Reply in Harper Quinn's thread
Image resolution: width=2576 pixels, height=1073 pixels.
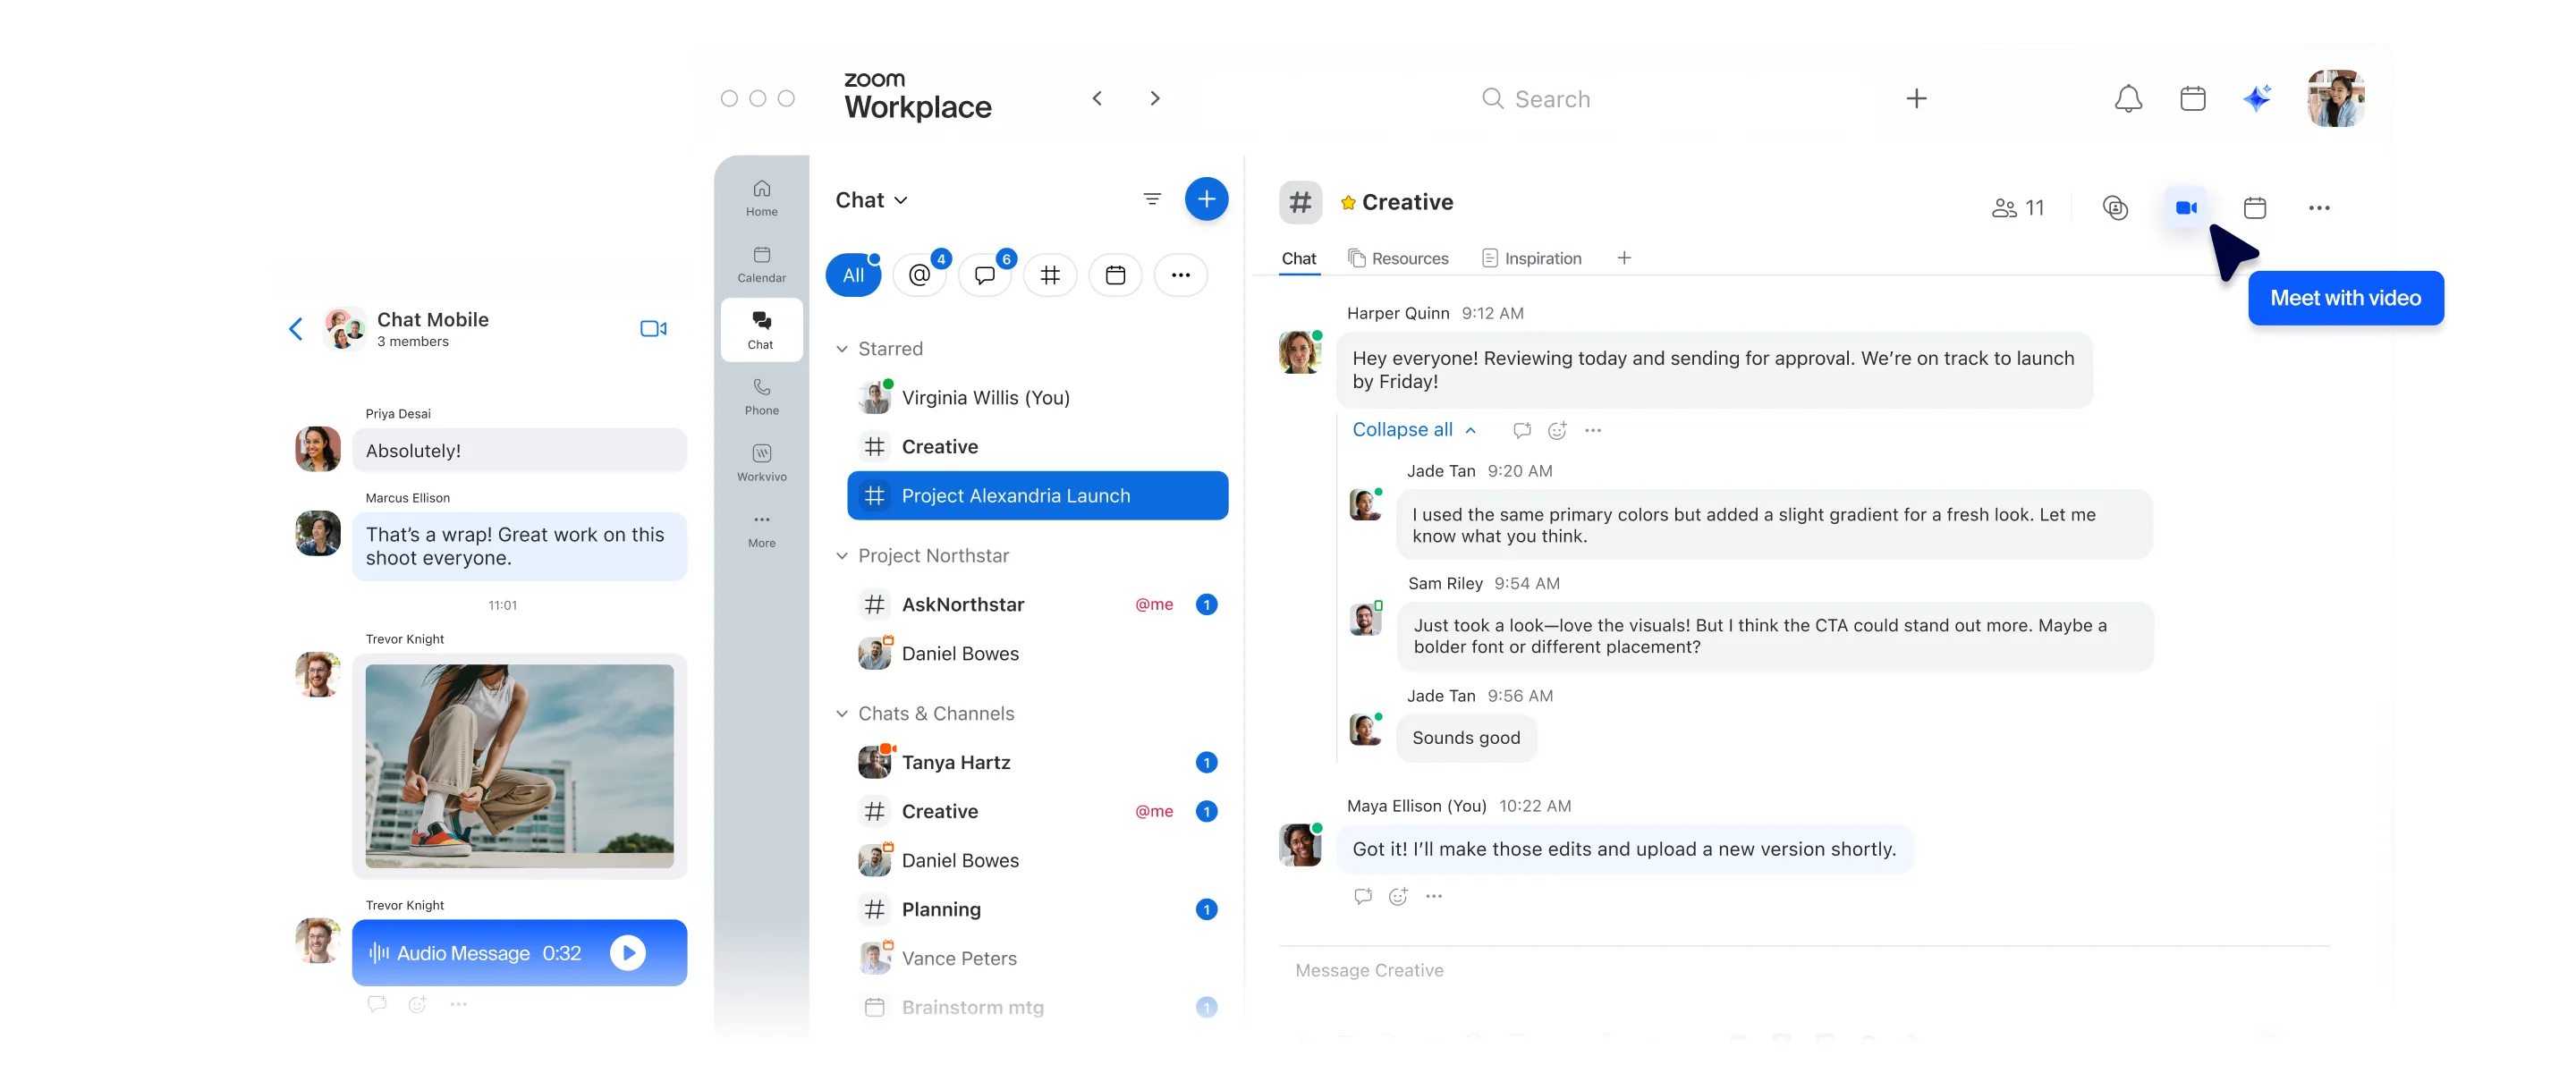[1521, 430]
